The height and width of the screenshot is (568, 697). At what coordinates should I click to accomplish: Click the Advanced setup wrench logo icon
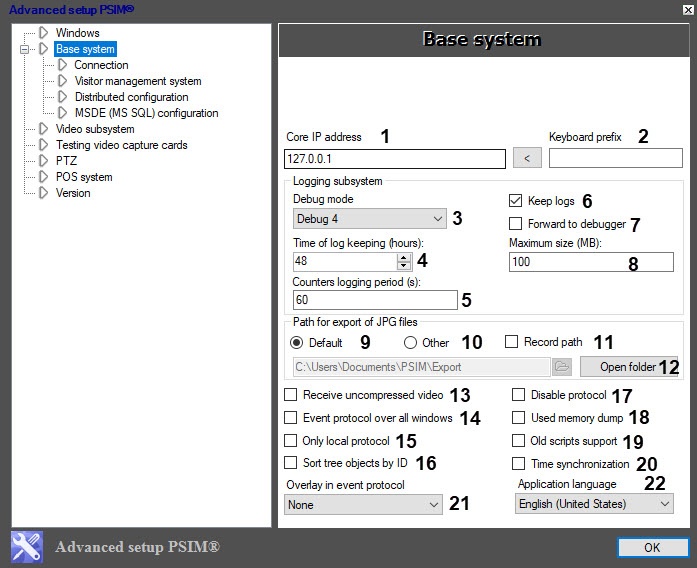tap(27, 547)
